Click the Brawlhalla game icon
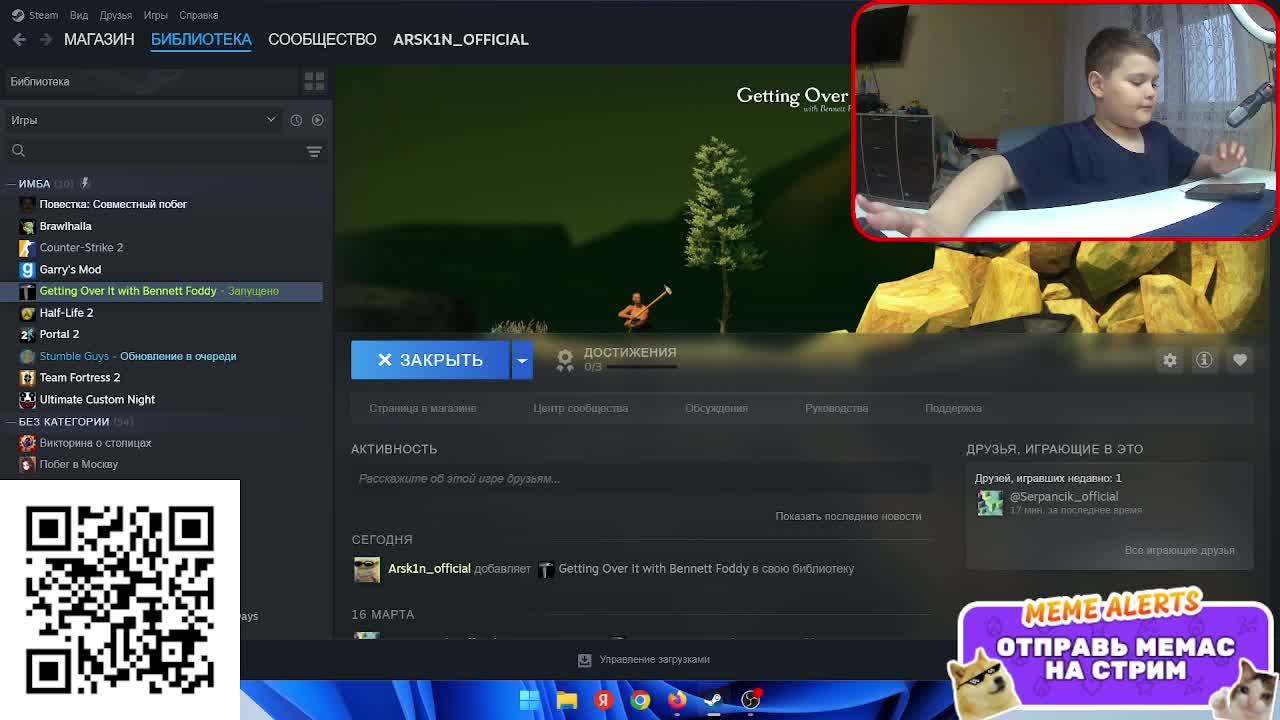Viewport: 1280px width, 720px height. (27, 226)
